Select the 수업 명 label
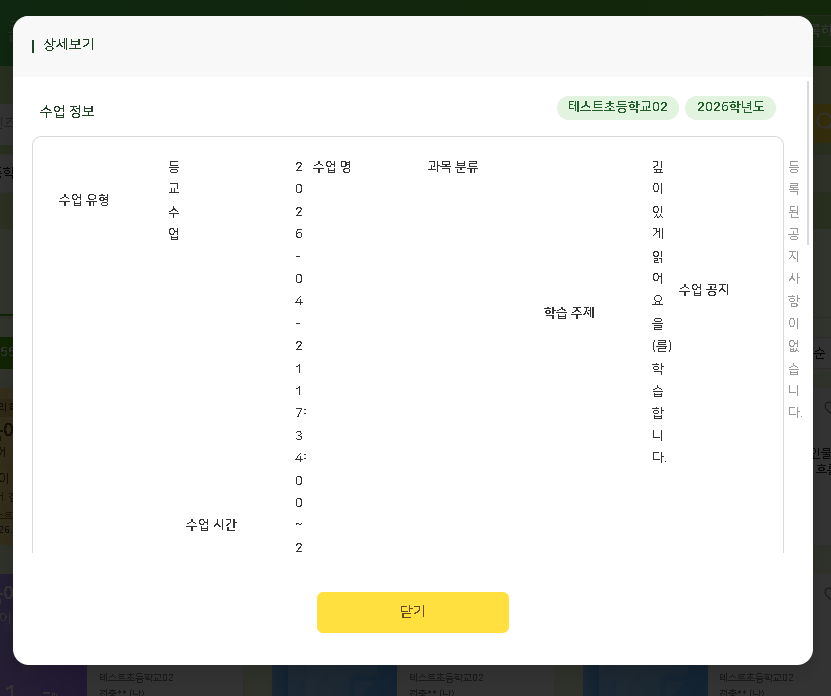Viewport: 831px width, 696px height. 332,167
